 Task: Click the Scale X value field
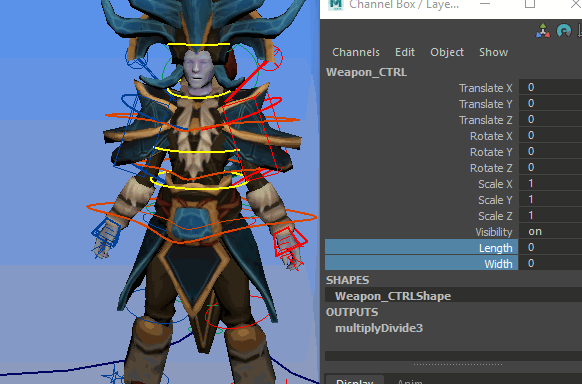550,183
